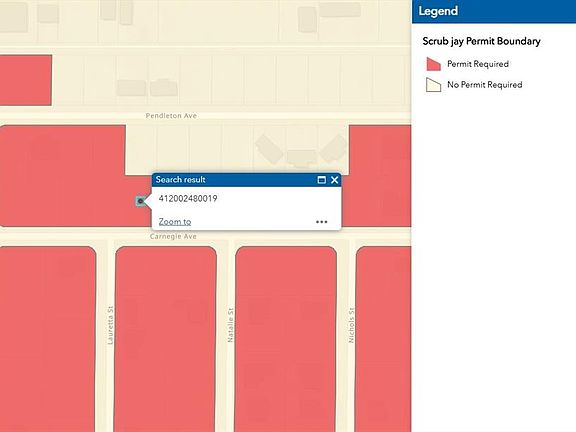This screenshot has width=576, height=432.
Task: Click the Nichols St street label
Action: 351,325
